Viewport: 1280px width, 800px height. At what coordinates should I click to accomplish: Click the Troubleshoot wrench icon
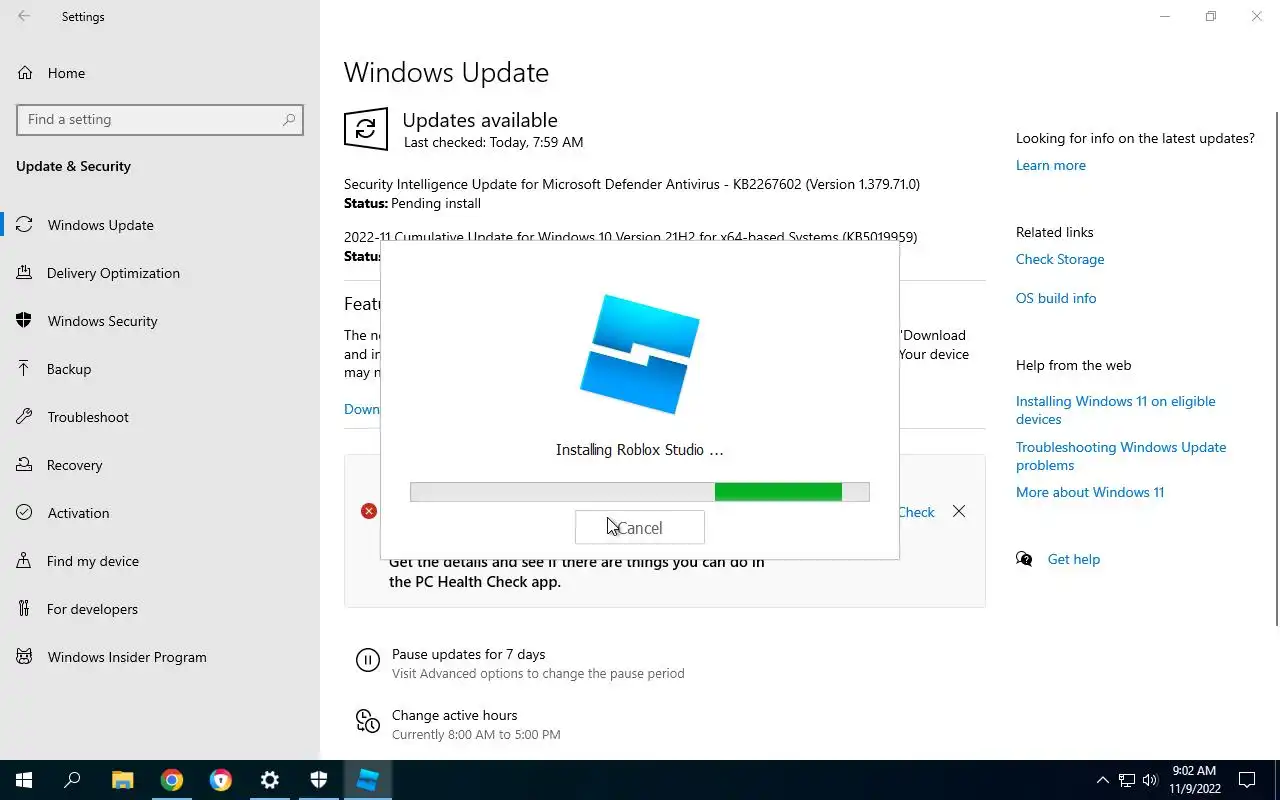pos(25,417)
